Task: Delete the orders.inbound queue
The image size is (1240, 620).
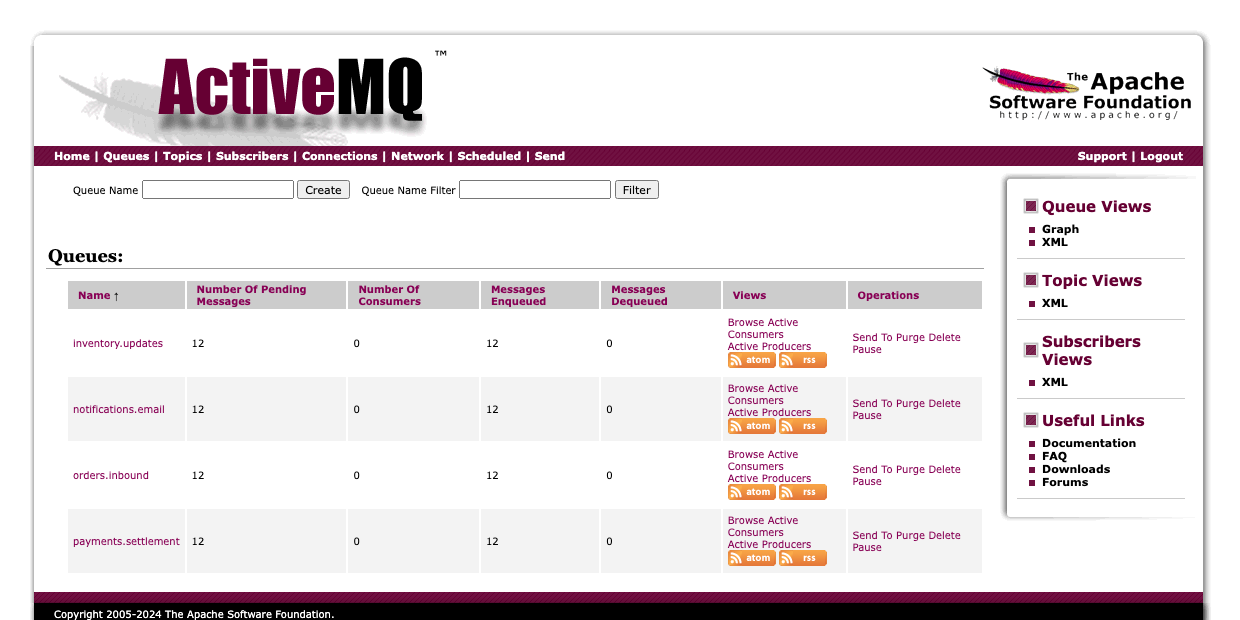Action: [x=944, y=470]
